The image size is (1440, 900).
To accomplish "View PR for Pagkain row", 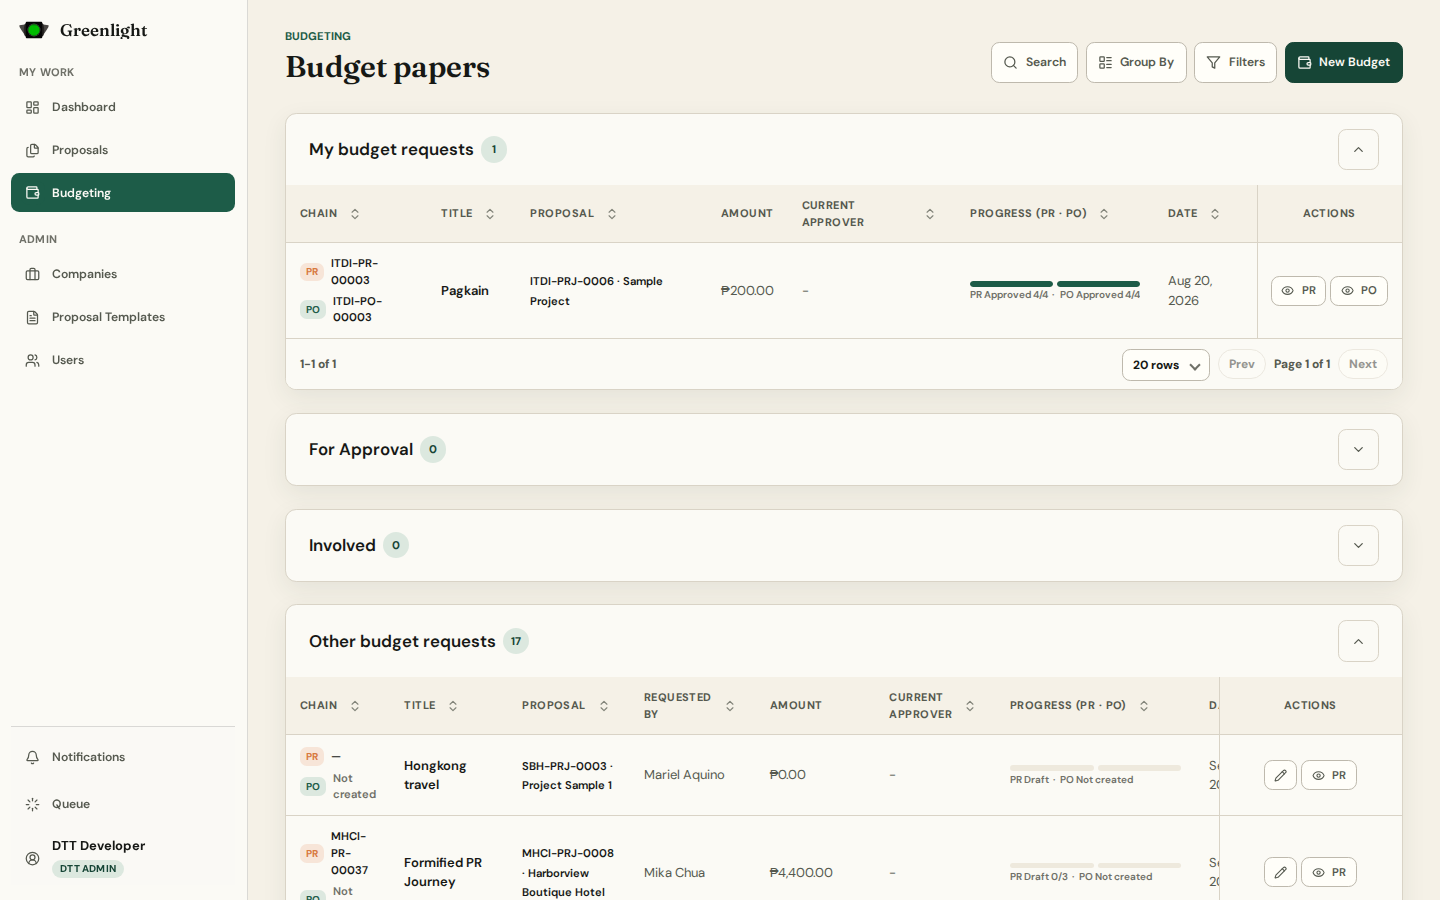I will coord(1298,291).
